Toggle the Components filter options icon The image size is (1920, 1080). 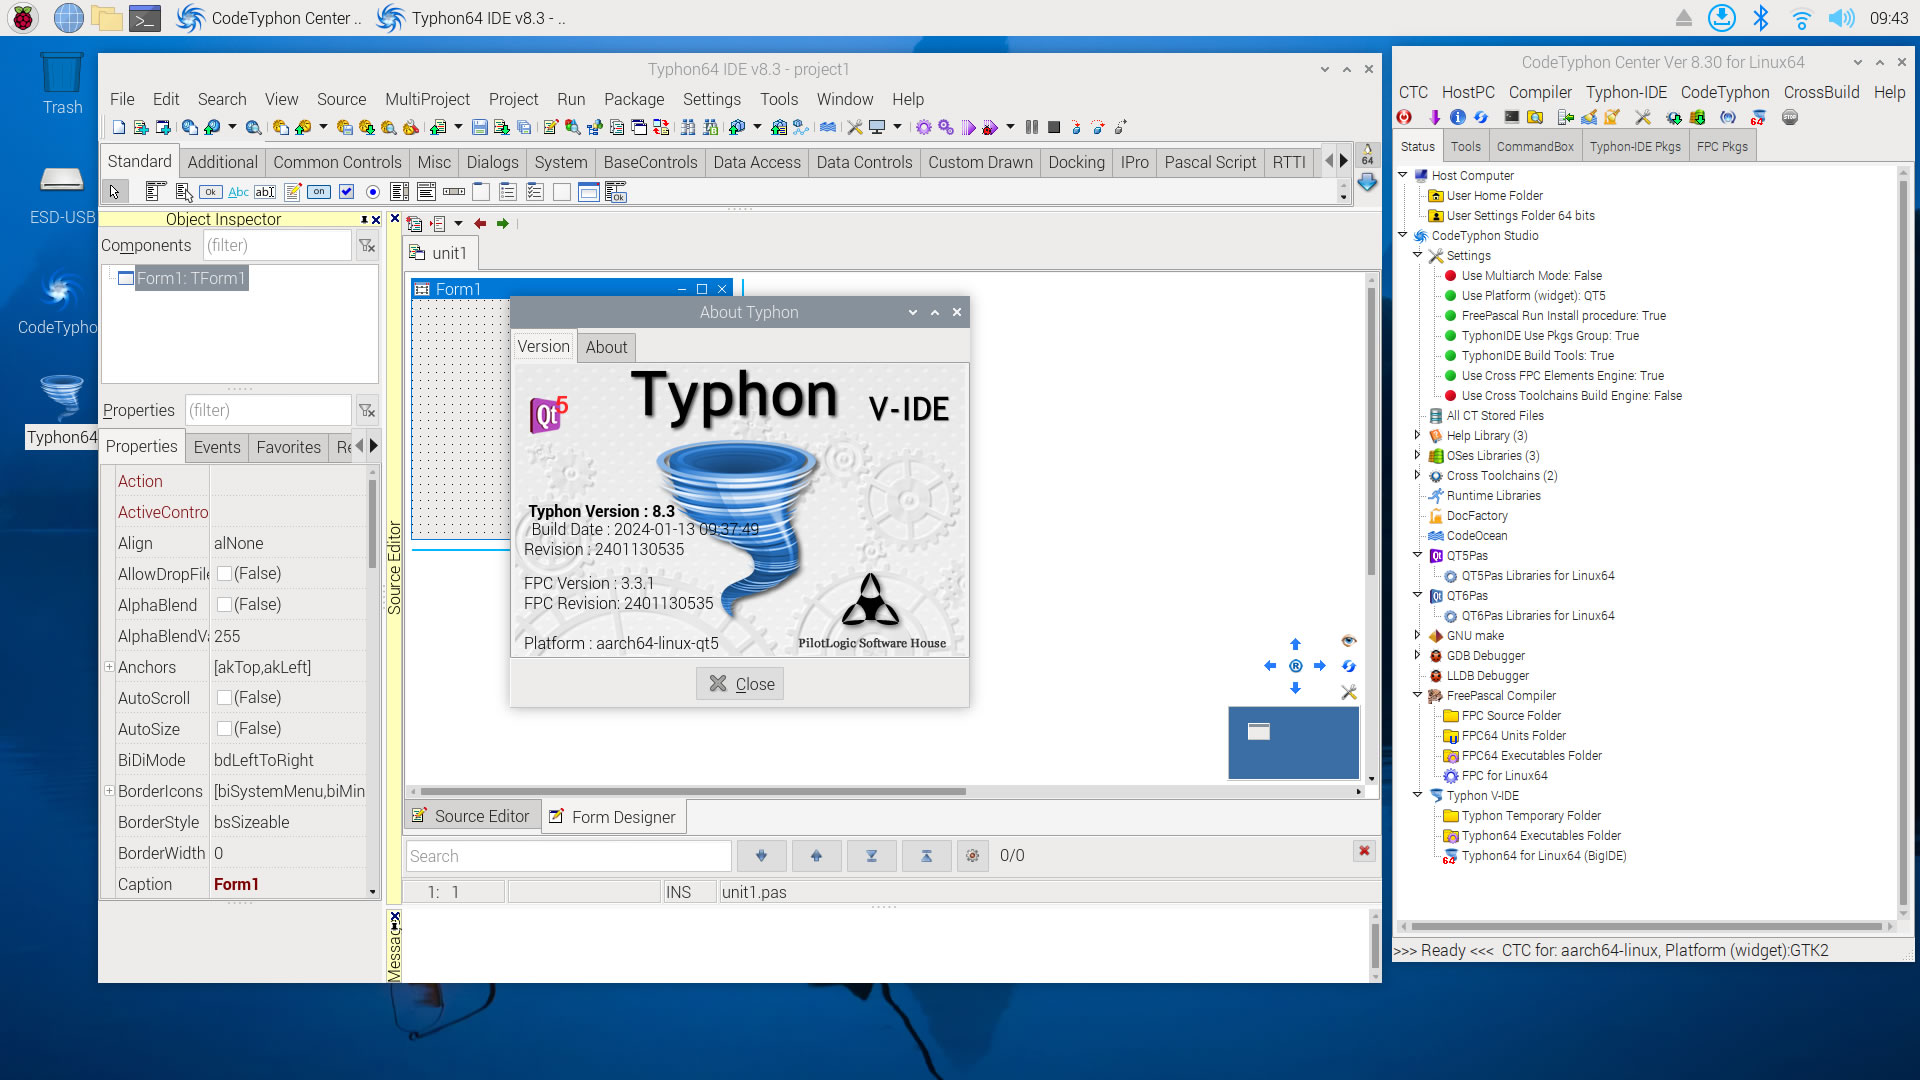click(367, 245)
